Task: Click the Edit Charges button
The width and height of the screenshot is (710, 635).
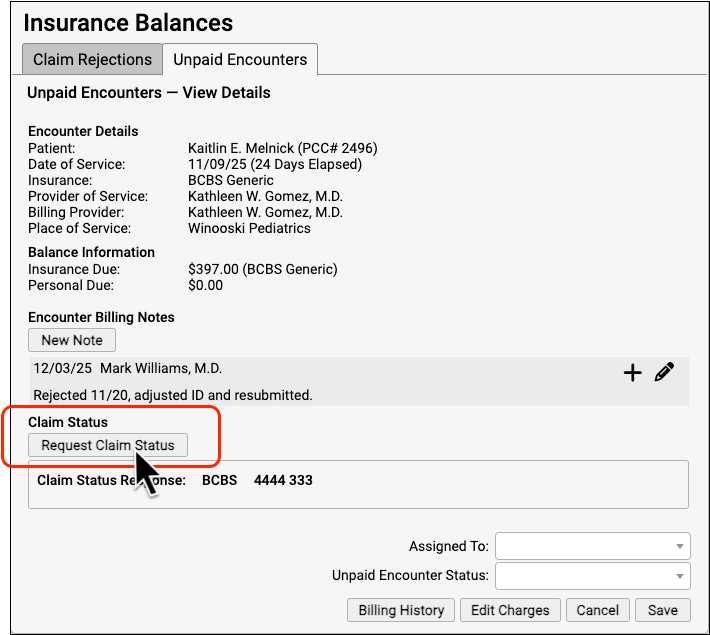Action: (x=510, y=610)
